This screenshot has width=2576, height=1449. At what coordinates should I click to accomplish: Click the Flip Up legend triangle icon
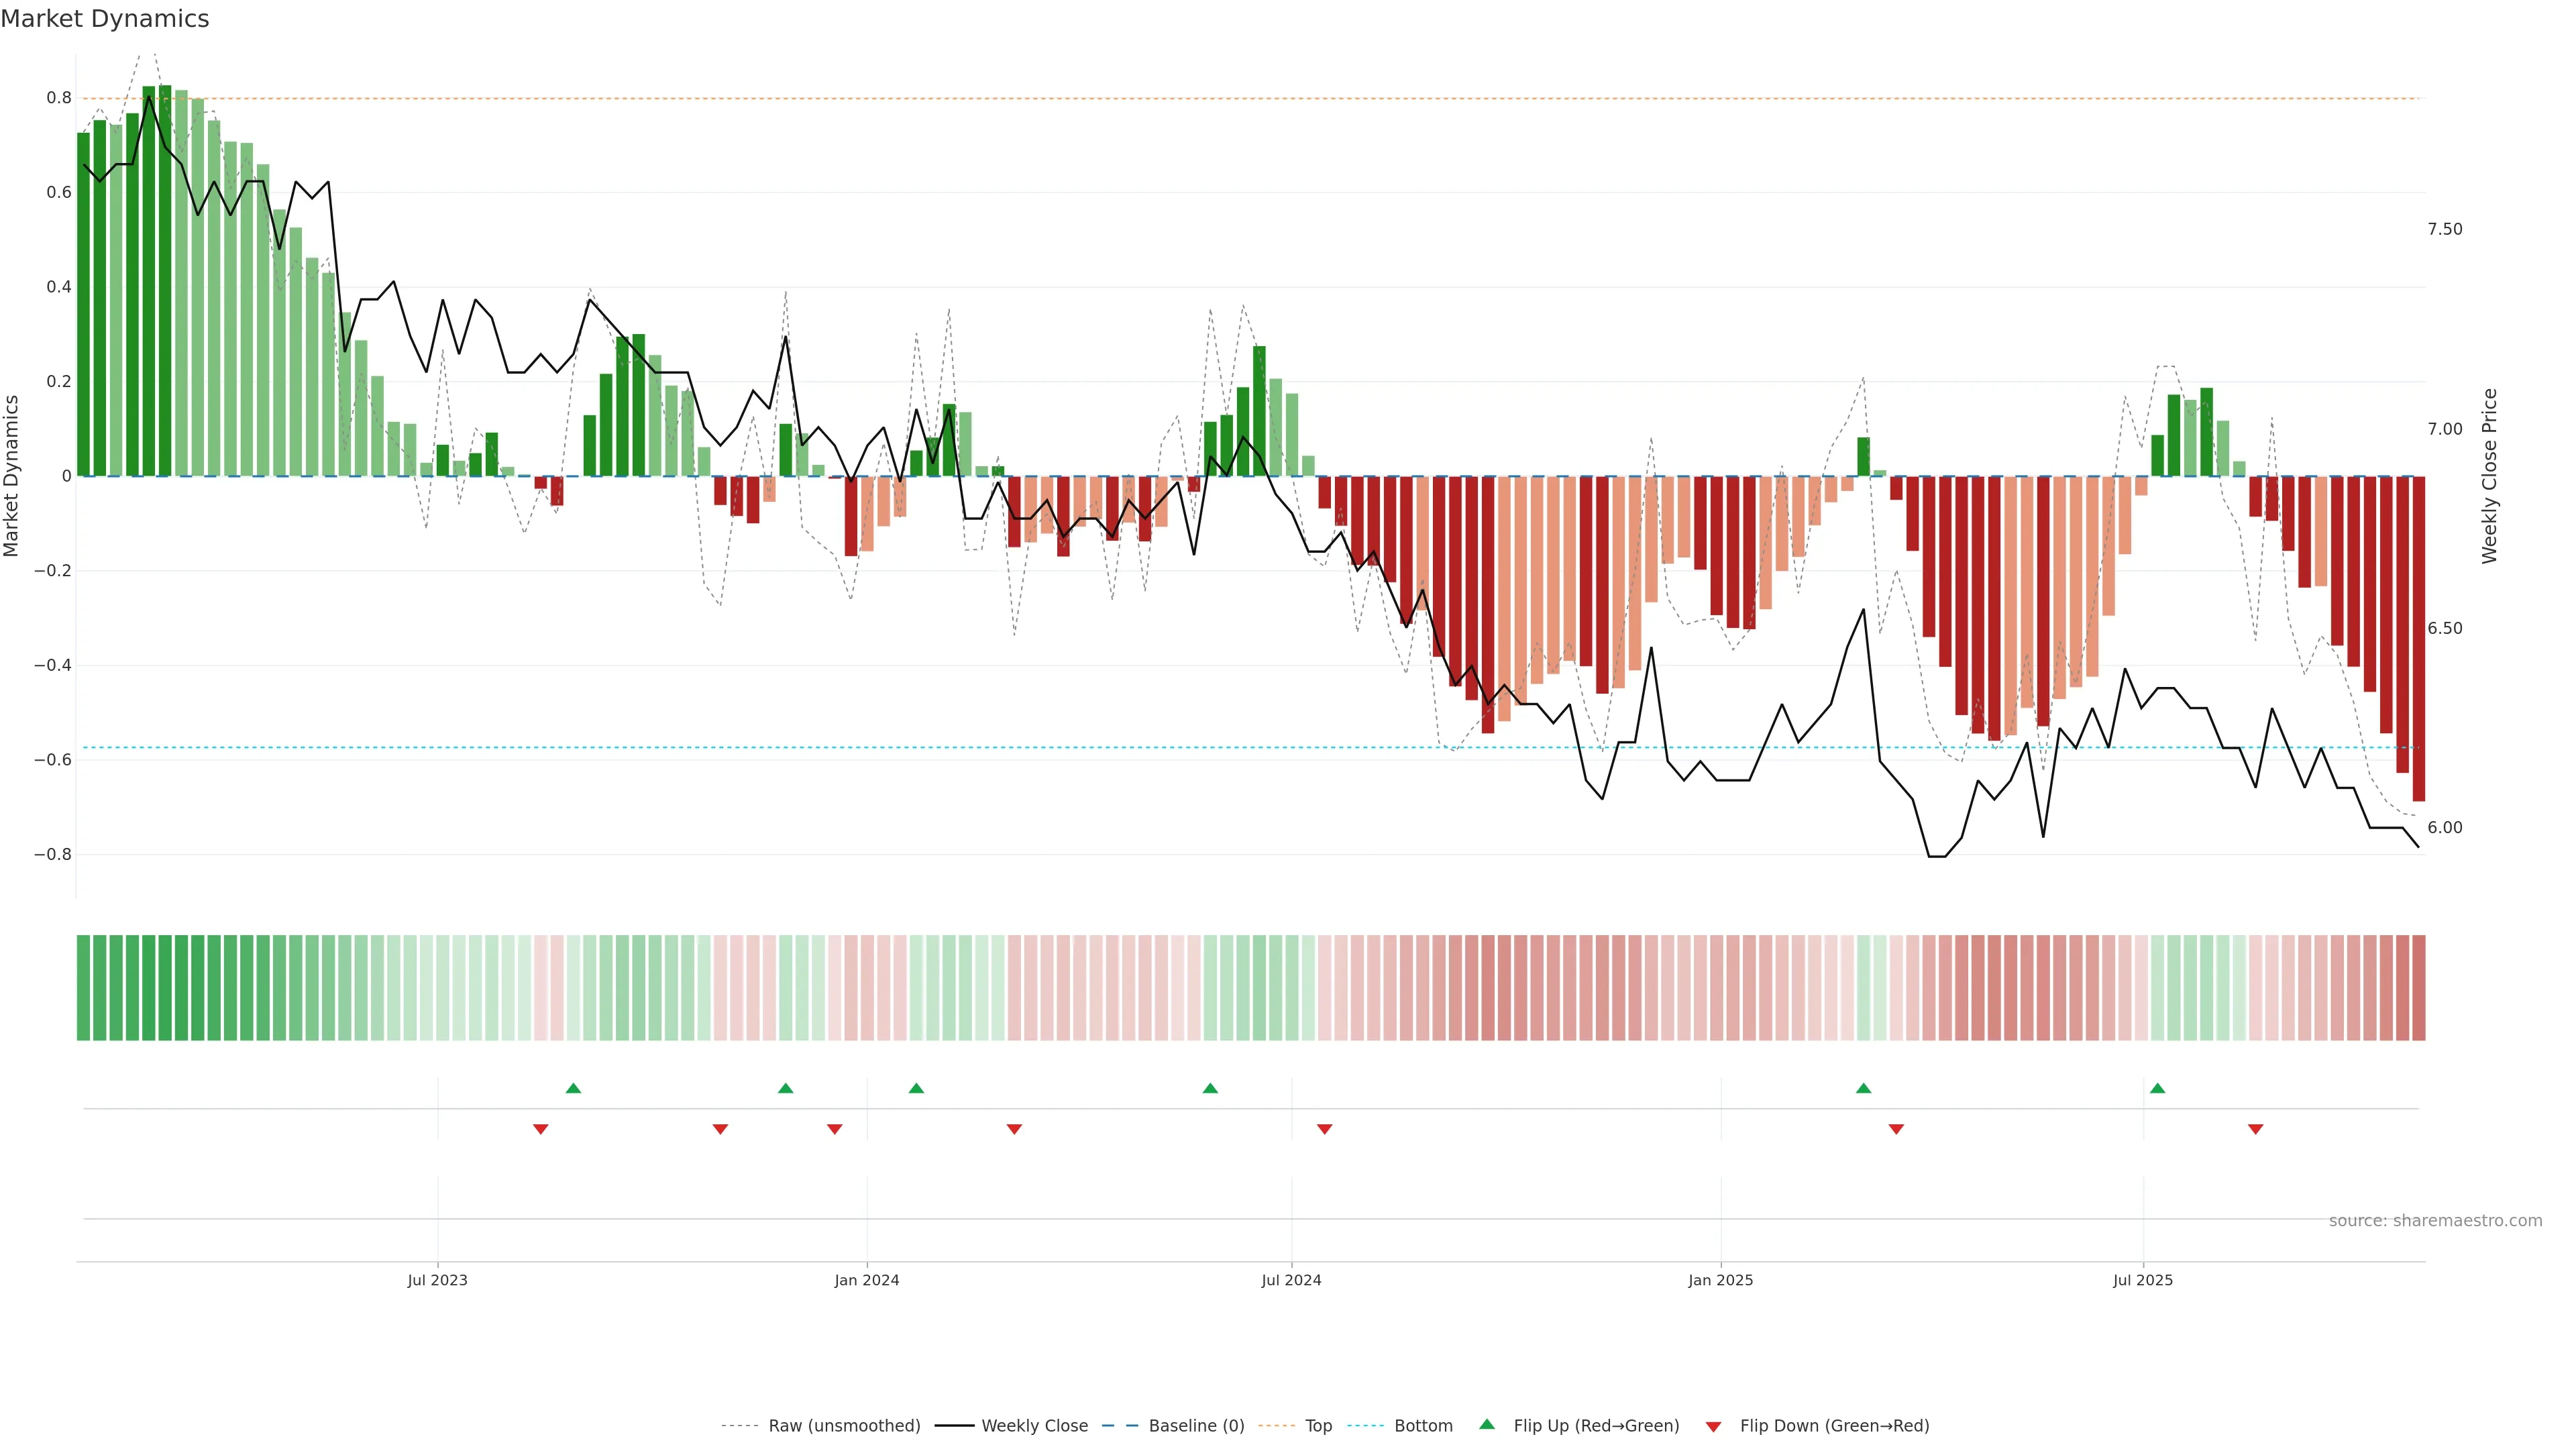click(x=1487, y=1424)
